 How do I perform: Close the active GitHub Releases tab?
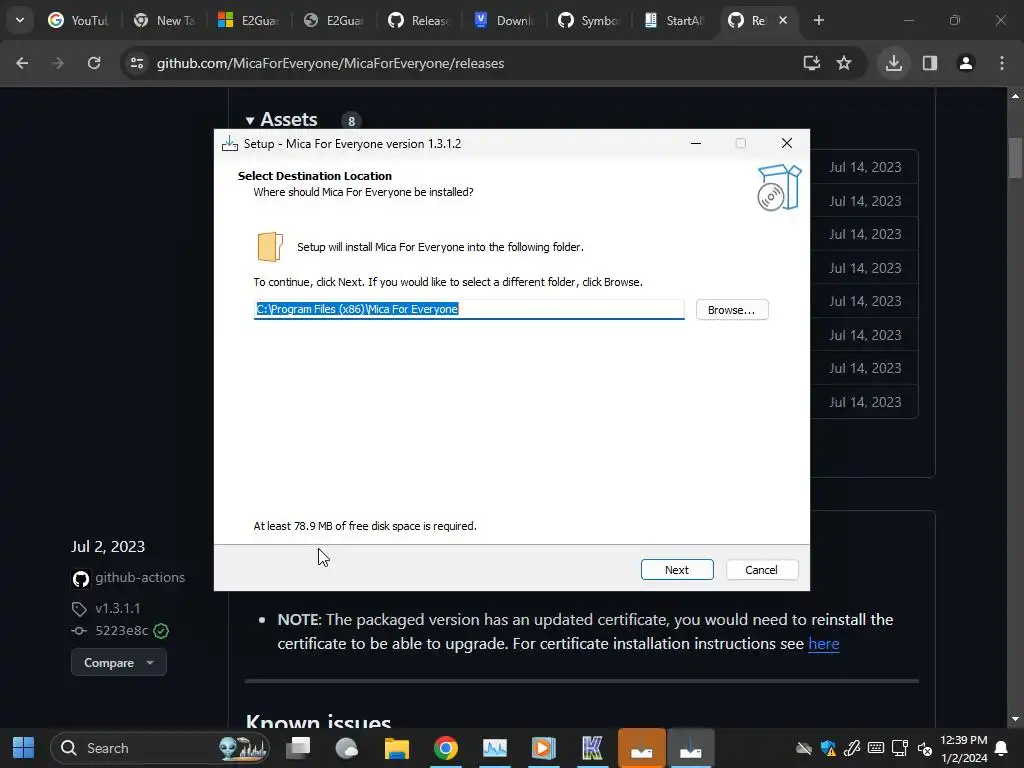(783, 20)
